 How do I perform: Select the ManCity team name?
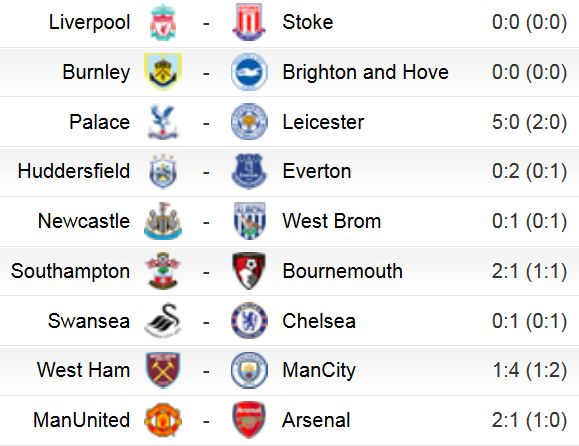319,371
